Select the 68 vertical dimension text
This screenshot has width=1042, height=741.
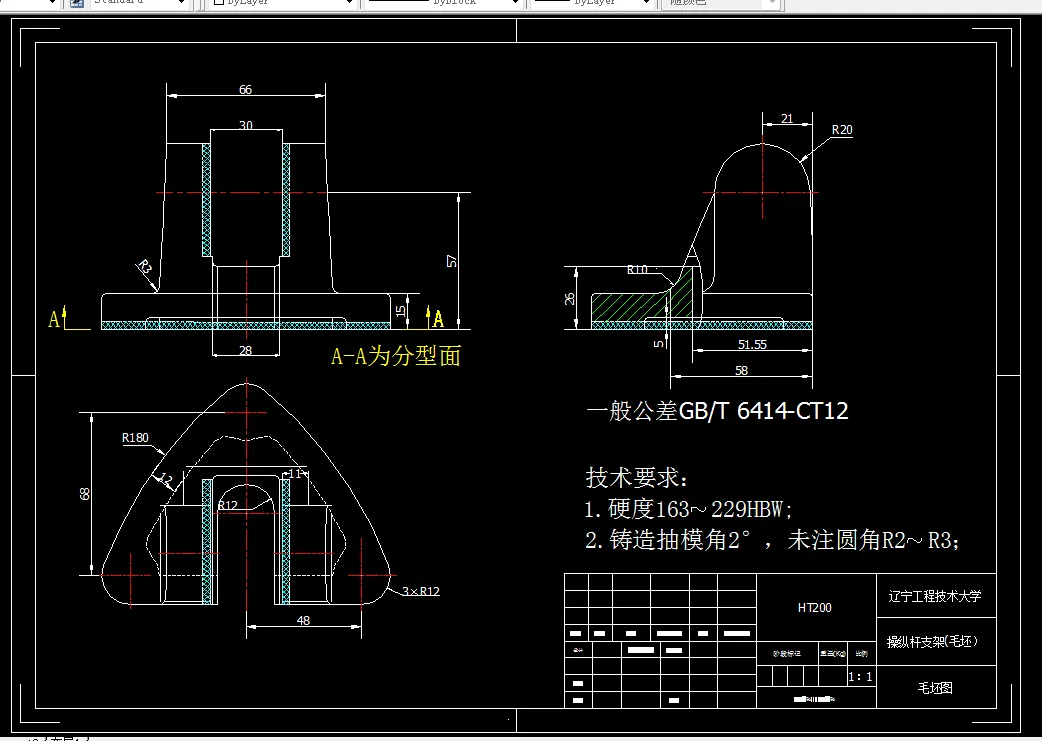tap(84, 494)
